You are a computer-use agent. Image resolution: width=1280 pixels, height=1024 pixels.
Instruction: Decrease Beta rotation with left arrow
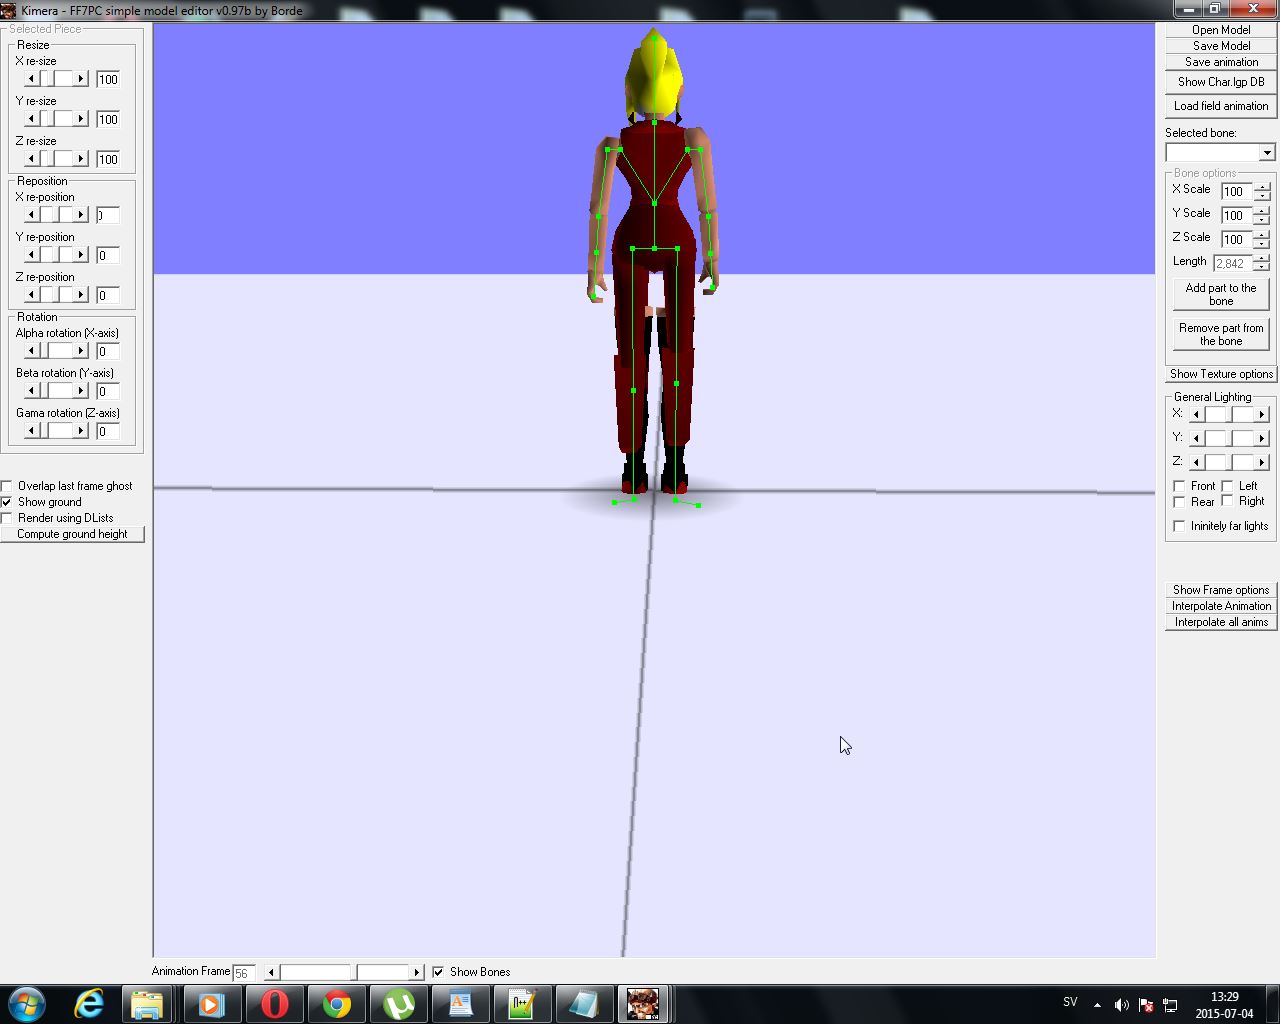tap(31, 391)
